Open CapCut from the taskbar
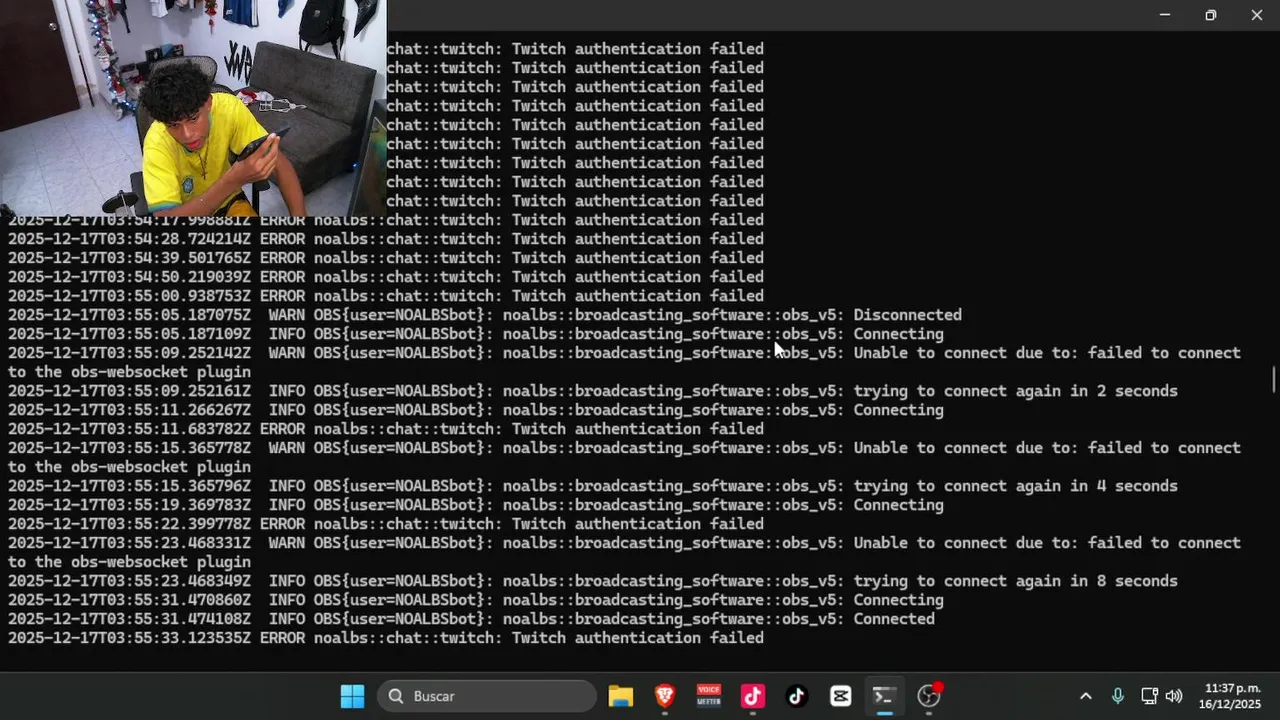The image size is (1280, 720). (841, 696)
